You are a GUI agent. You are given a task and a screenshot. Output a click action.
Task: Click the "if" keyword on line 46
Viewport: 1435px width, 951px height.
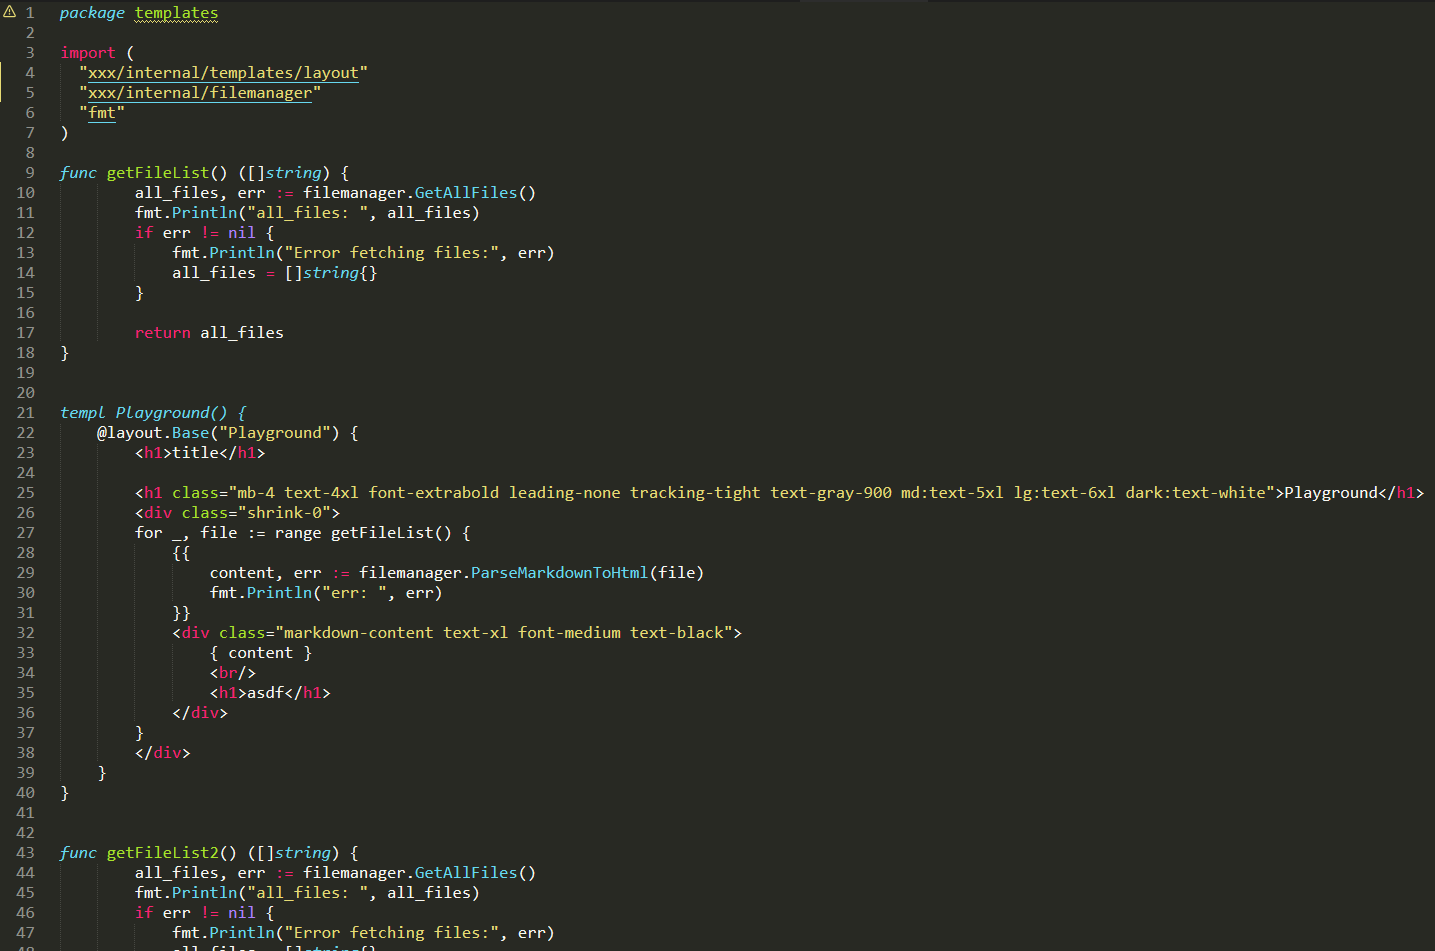(144, 913)
